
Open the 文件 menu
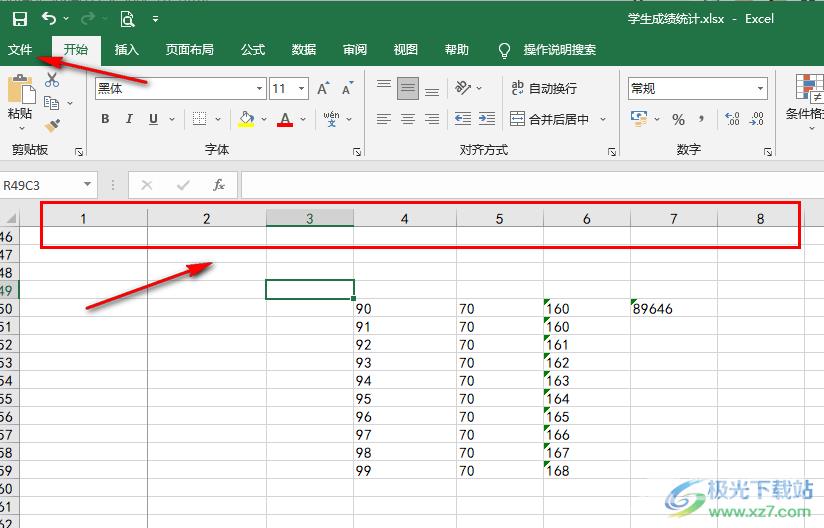pyautogui.click(x=20, y=49)
